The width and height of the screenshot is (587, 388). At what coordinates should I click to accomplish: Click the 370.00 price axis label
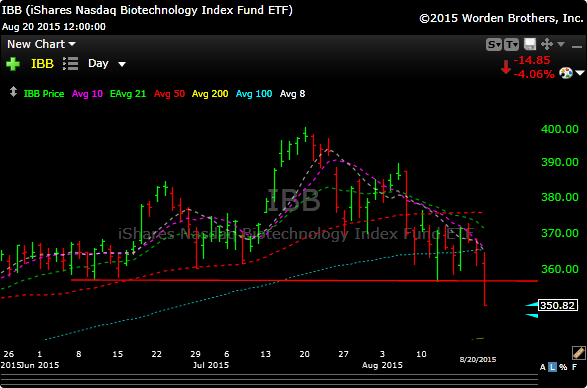(560, 233)
